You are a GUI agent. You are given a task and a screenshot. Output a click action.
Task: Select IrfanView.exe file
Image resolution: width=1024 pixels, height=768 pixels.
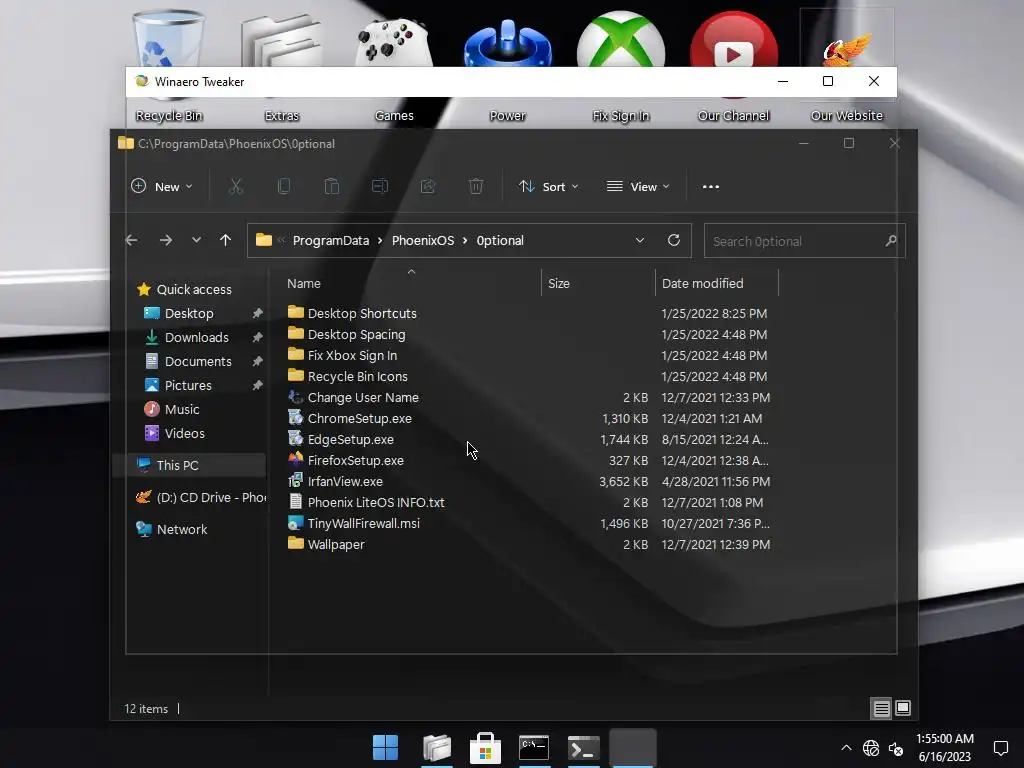336,481
